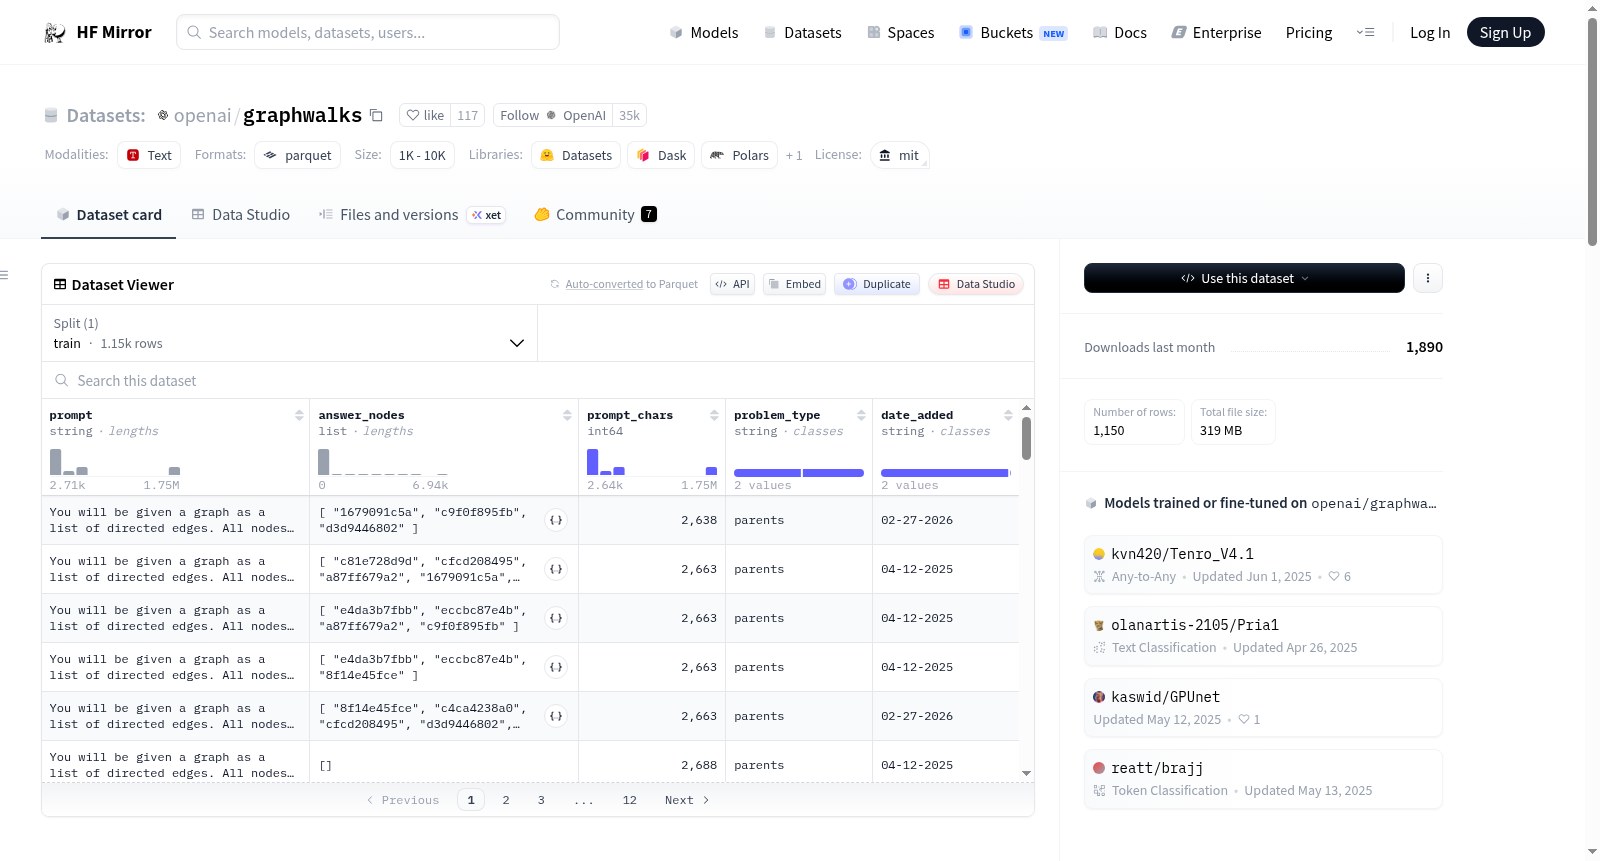Viewport: 1600px width, 861px height.
Task: Click the search models, datasets, users field
Action: tap(368, 33)
